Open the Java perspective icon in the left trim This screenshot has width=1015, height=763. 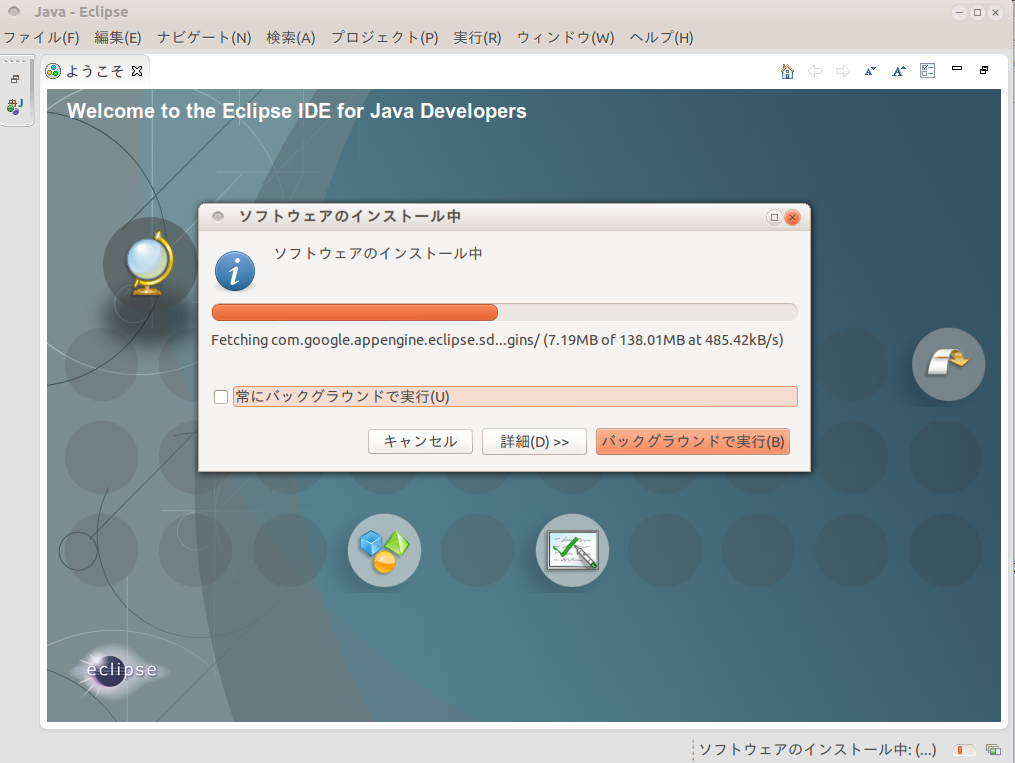coord(15,107)
